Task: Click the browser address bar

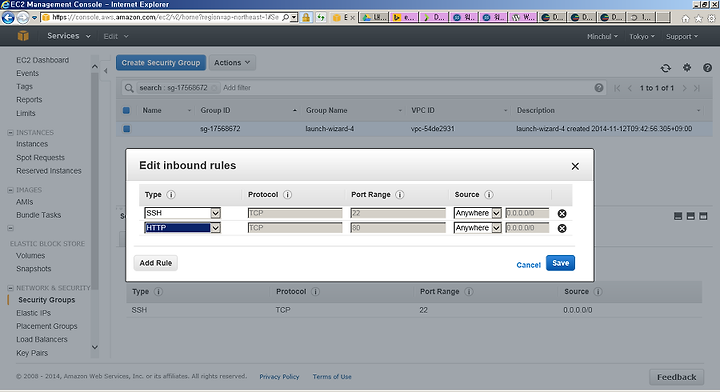Action: (165, 17)
